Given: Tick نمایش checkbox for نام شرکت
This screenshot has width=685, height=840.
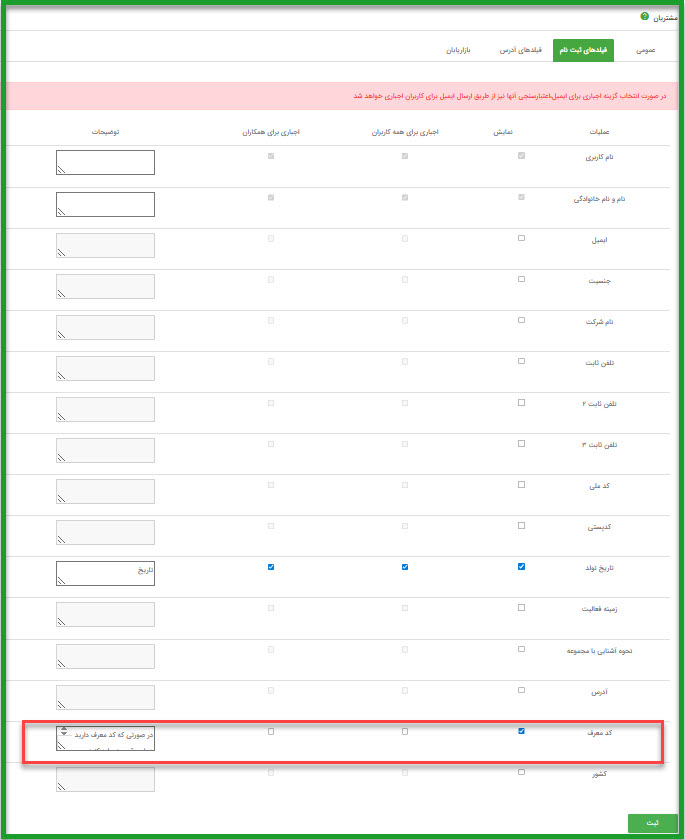Looking at the screenshot, I should coord(521,320).
